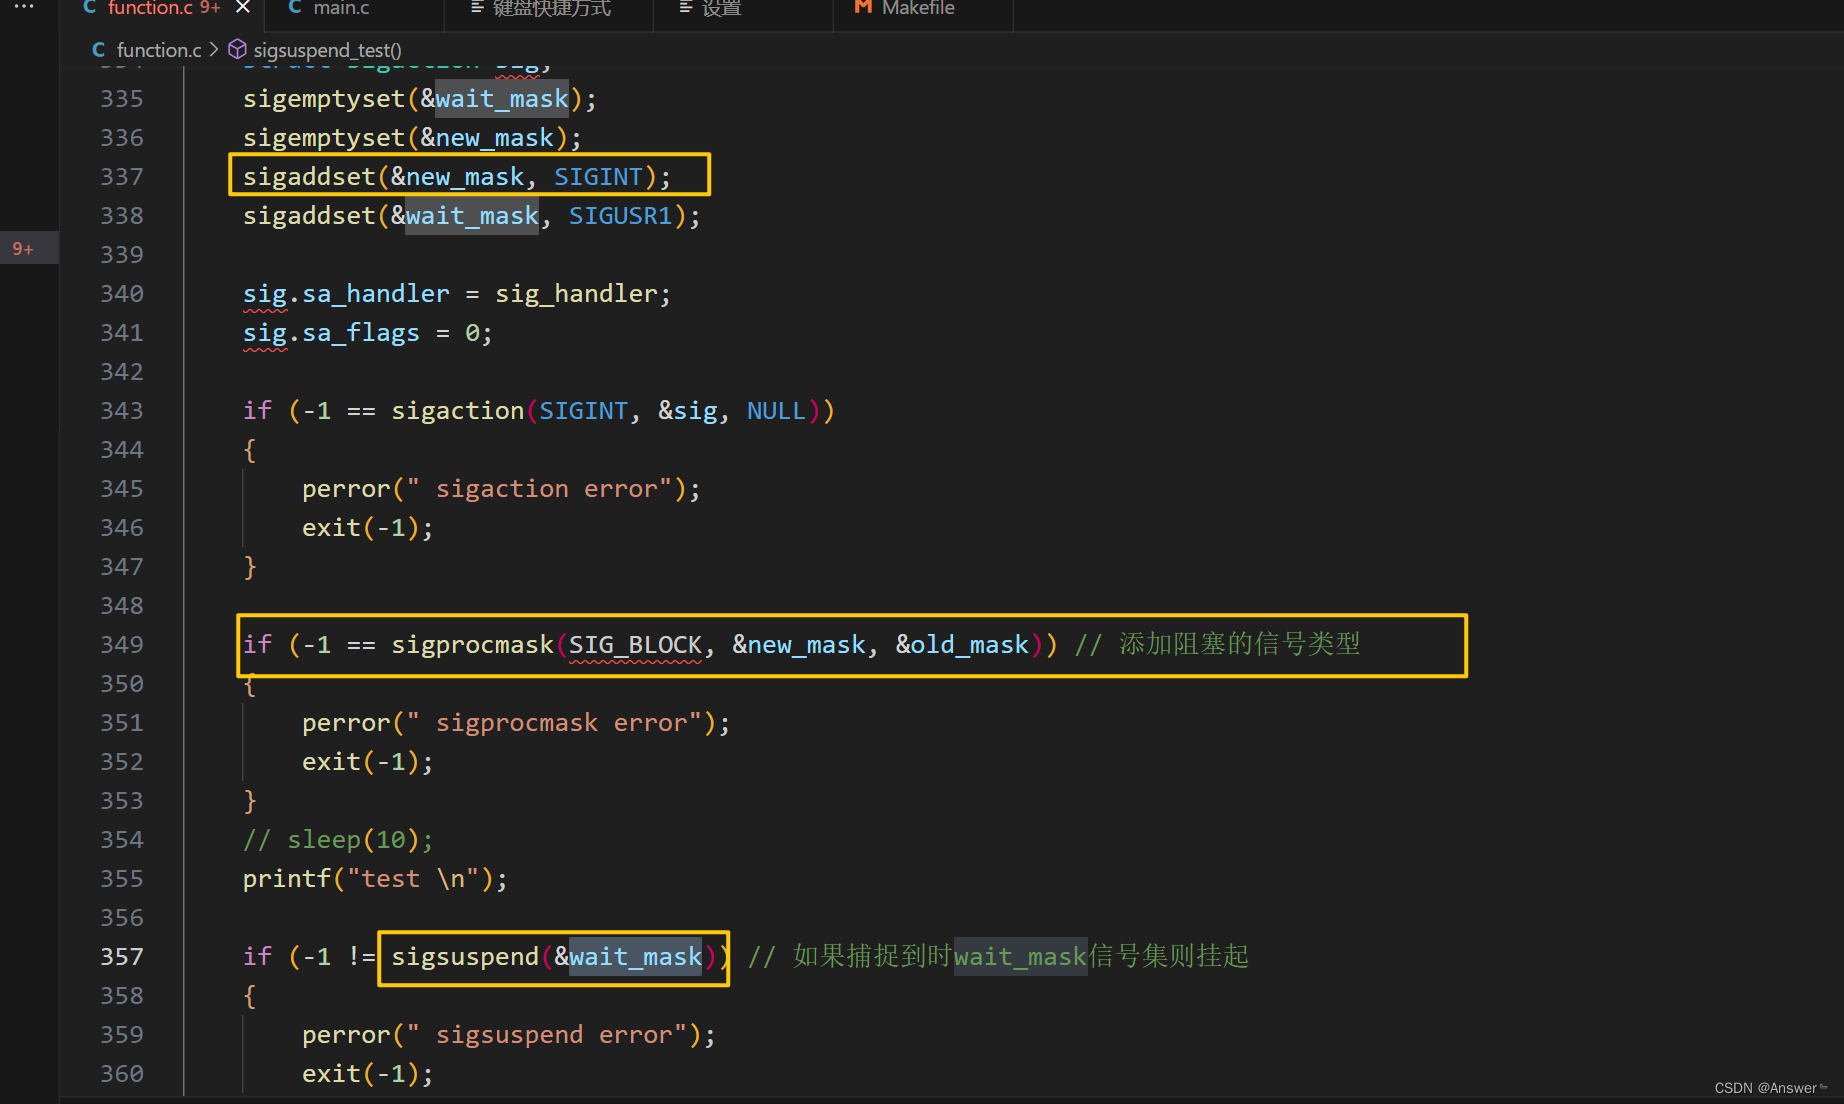Click line number 343

click(x=122, y=411)
